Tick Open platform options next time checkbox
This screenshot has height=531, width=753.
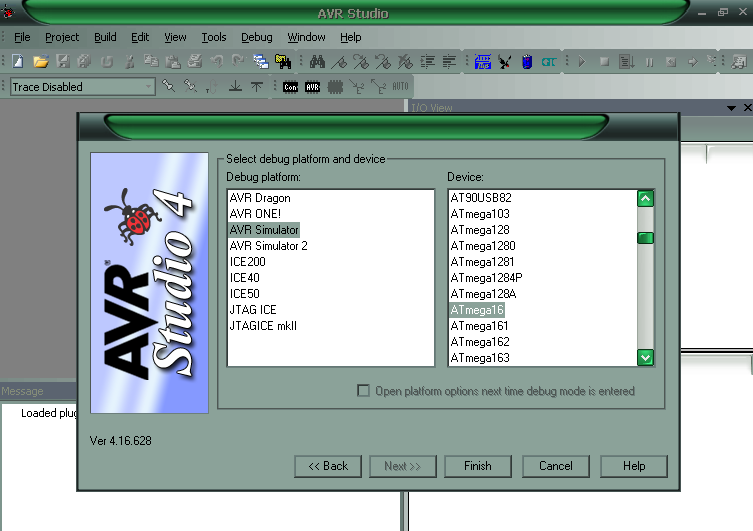[x=364, y=390]
